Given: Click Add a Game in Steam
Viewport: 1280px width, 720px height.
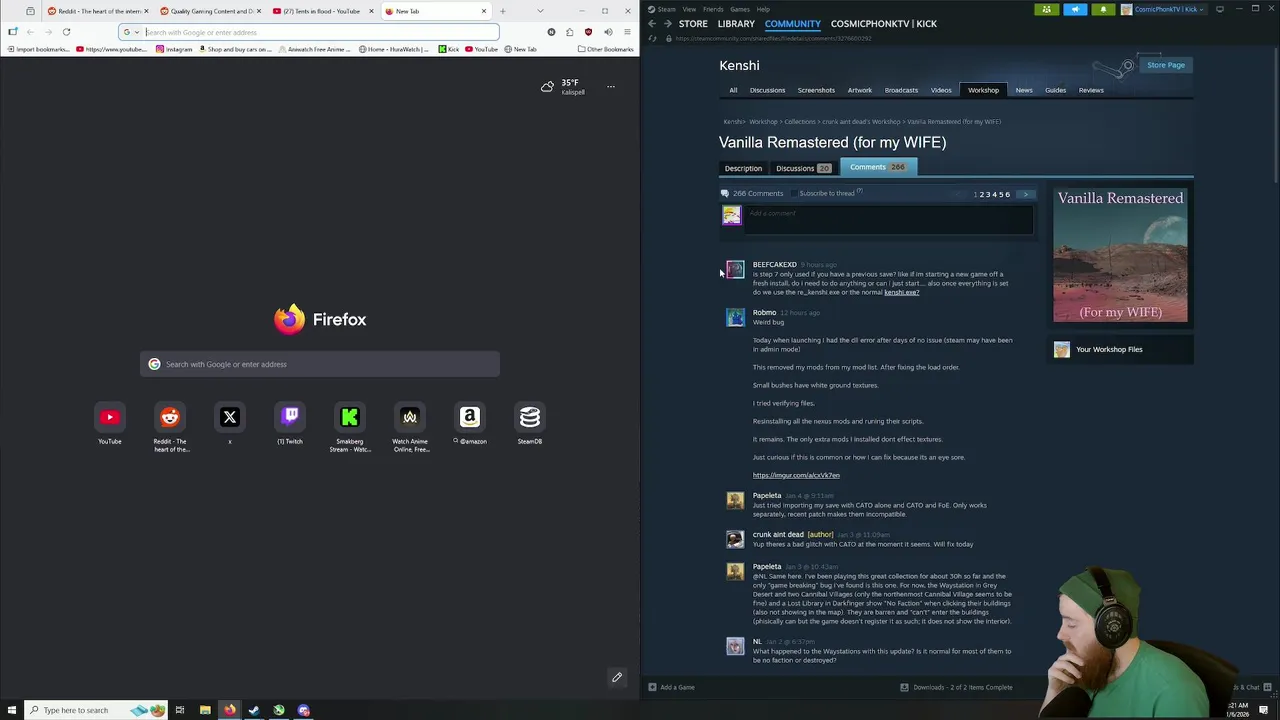Looking at the screenshot, I should point(671,687).
